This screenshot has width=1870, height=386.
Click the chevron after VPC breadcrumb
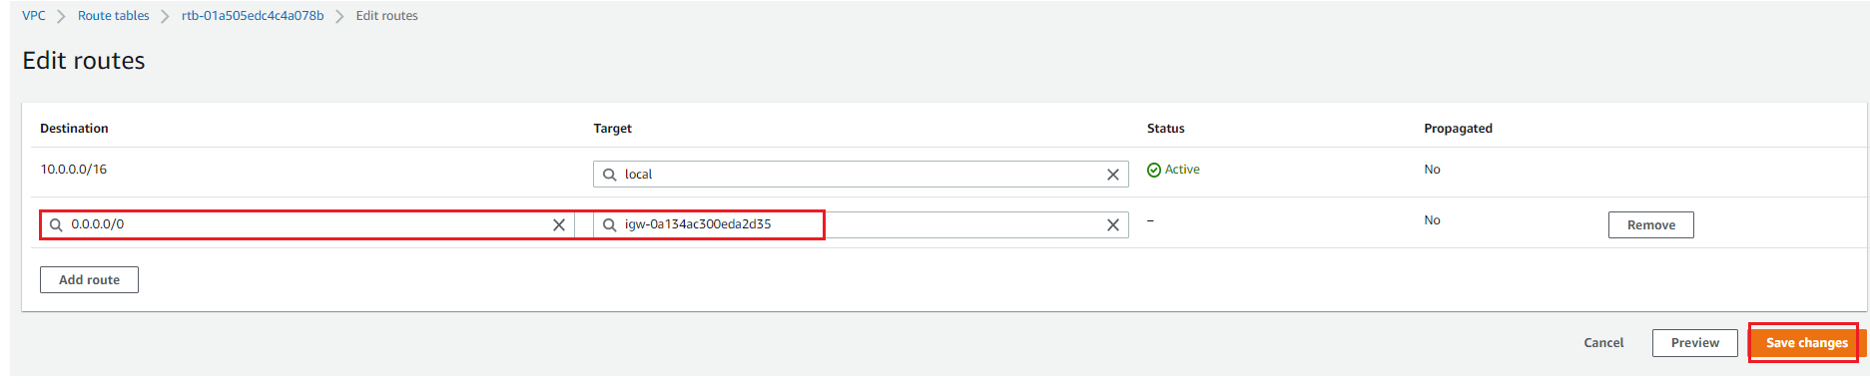pos(61,16)
